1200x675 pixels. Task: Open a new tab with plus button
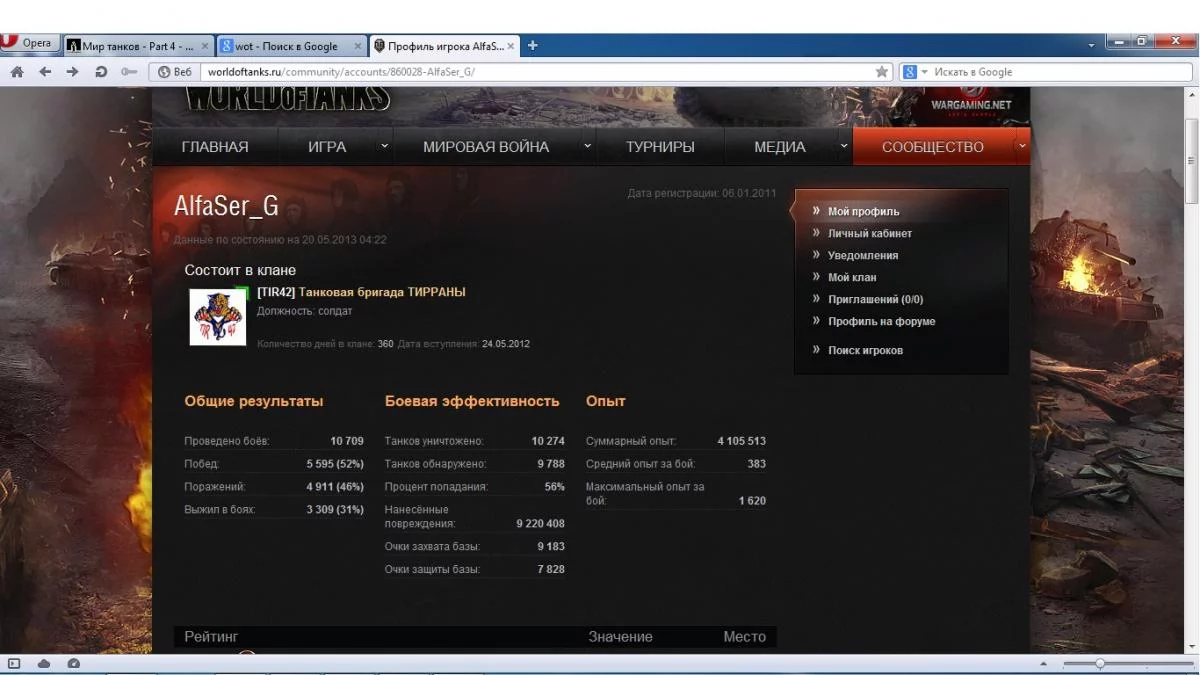[x=533, y=45]
